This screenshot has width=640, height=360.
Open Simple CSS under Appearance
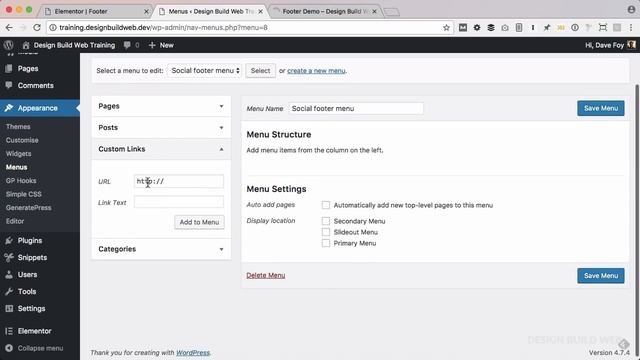(24, 194)
